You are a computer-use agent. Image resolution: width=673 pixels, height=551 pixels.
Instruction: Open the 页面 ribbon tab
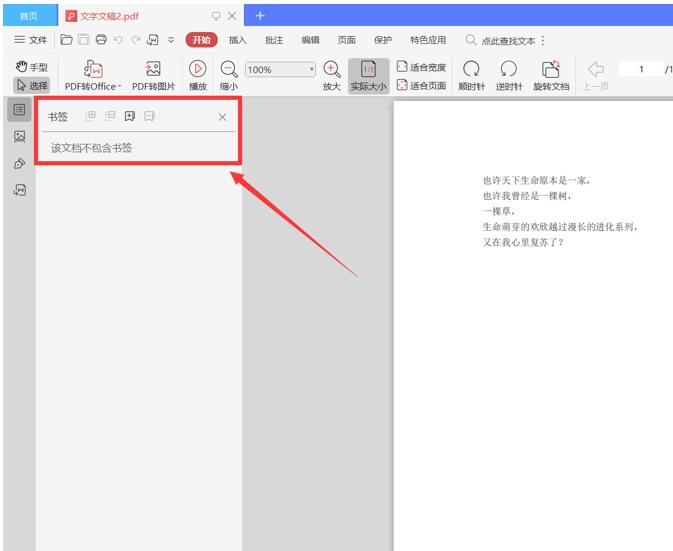click(346, 40)
